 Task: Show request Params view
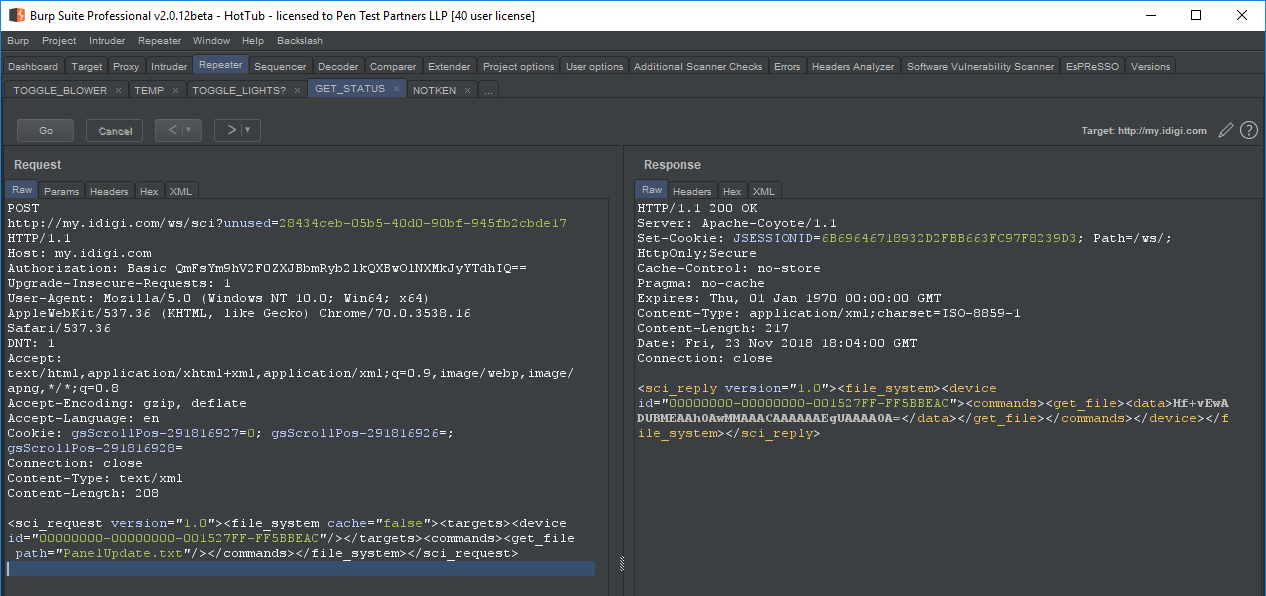[x=61, y=191]
